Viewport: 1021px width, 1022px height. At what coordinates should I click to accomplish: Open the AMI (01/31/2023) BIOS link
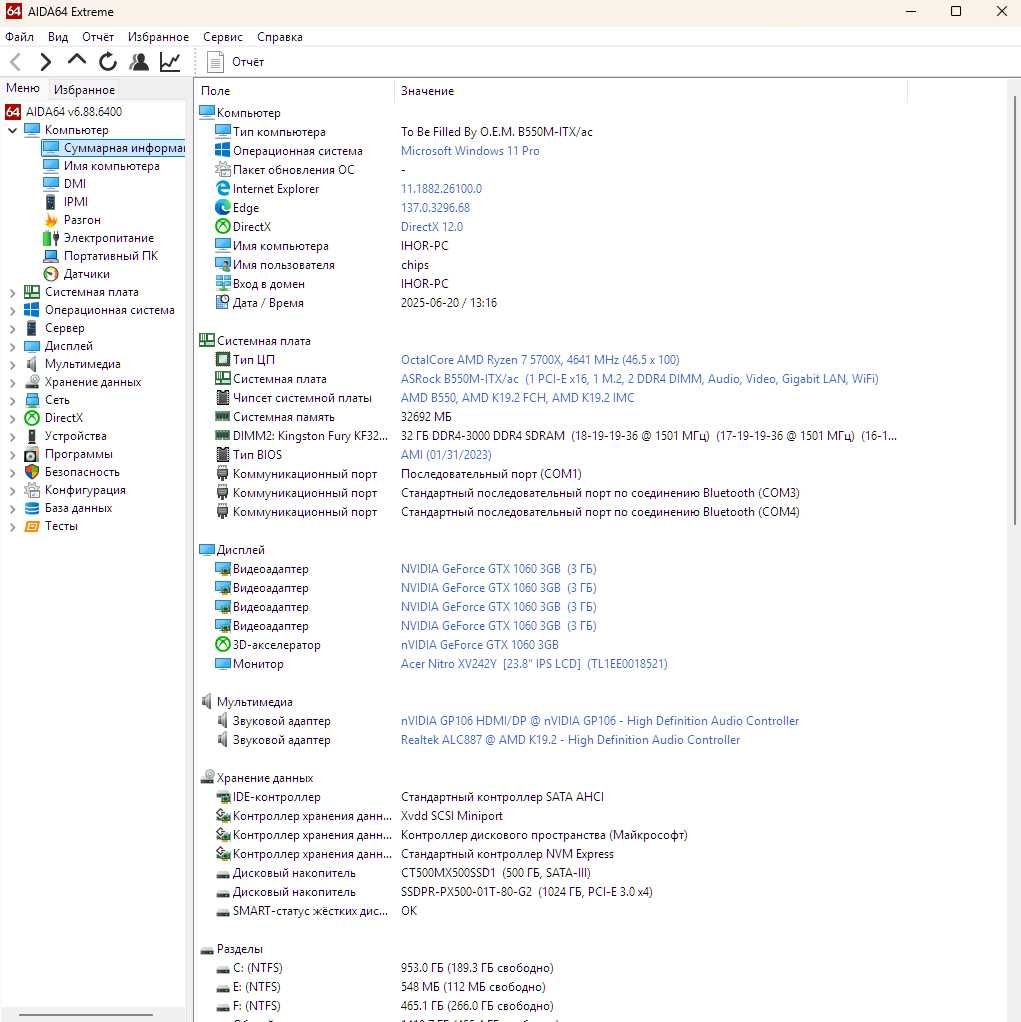click(446, 455)
